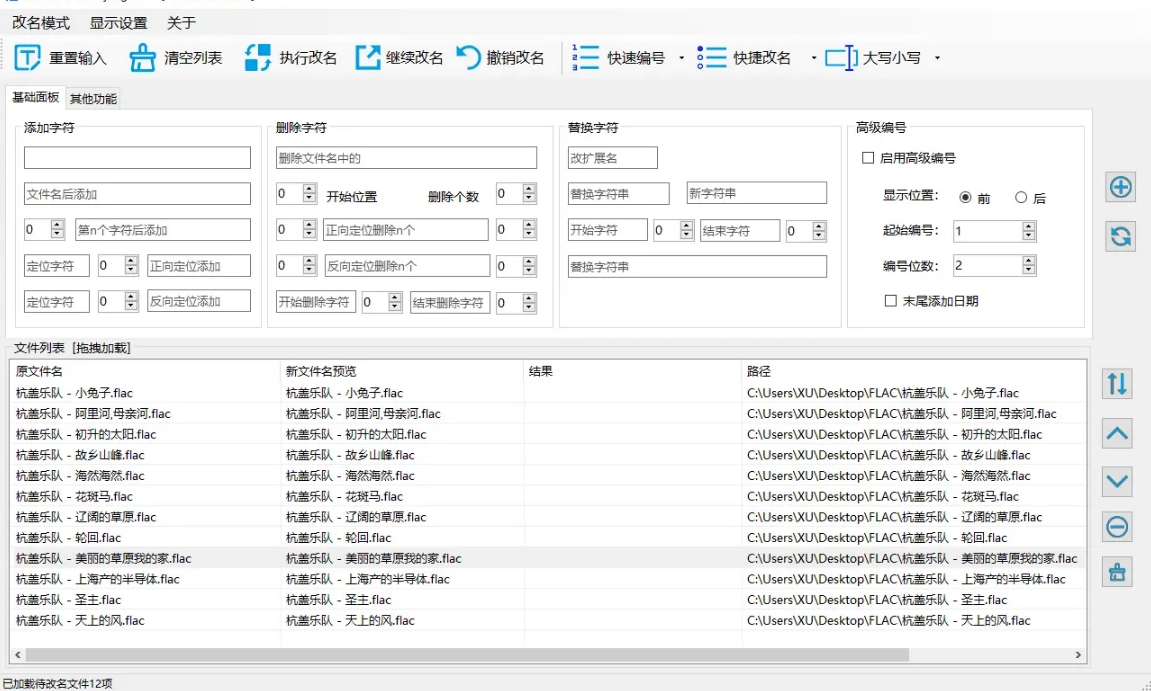Click the plus add-files icon on right side
Screen dimensions: 1151x691
[1120, 187]
